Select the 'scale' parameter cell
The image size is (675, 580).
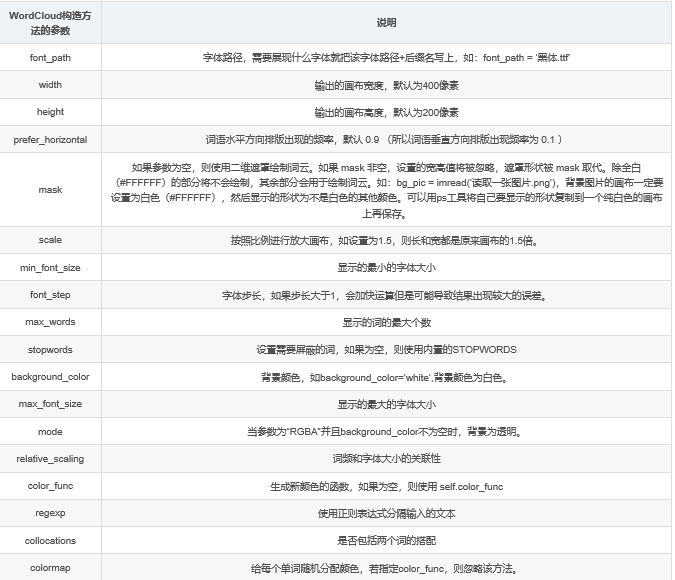(x=50, y=240)
